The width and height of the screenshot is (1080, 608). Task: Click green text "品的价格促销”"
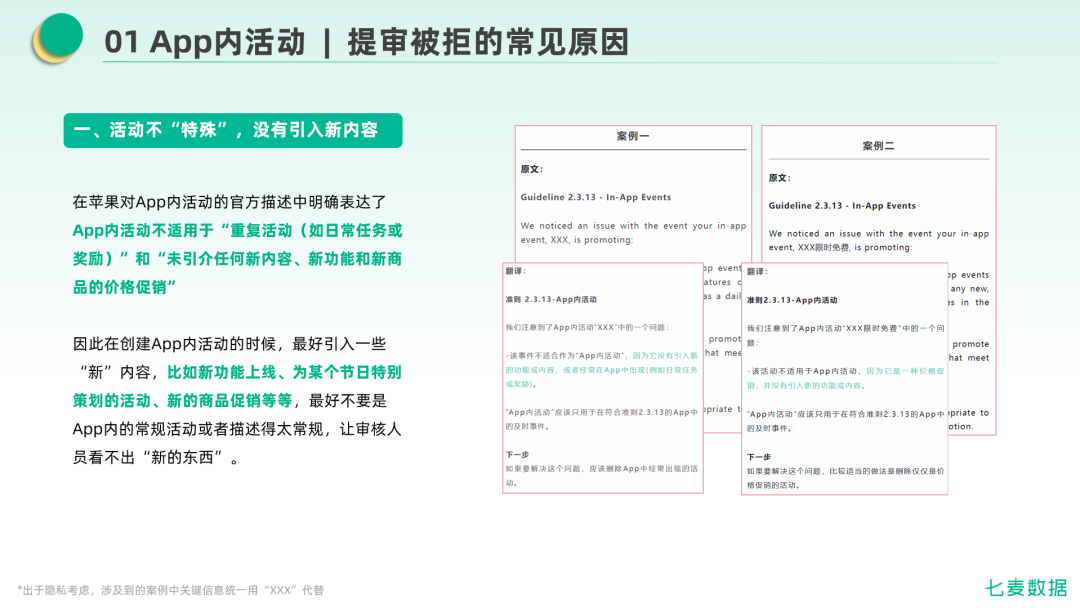click(124, 287)
